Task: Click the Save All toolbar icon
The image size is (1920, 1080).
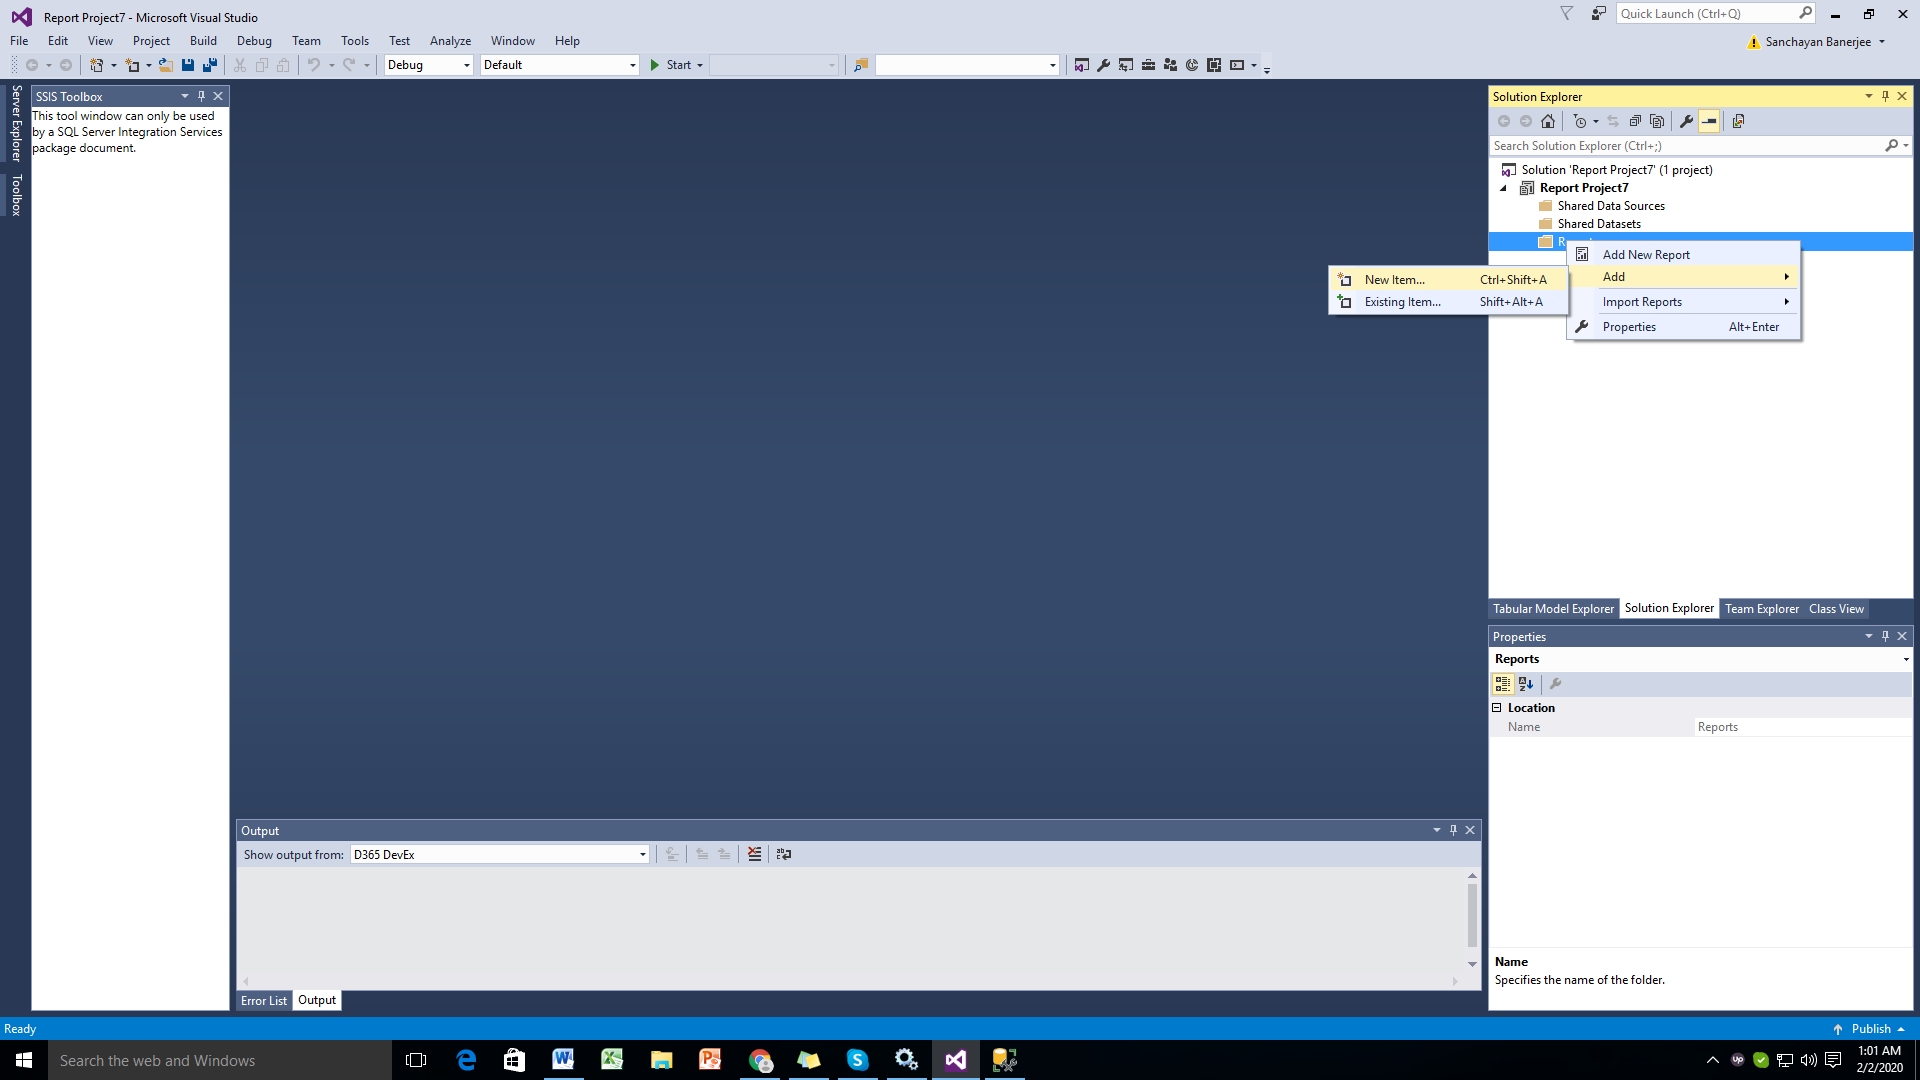Action: [210, 65]
